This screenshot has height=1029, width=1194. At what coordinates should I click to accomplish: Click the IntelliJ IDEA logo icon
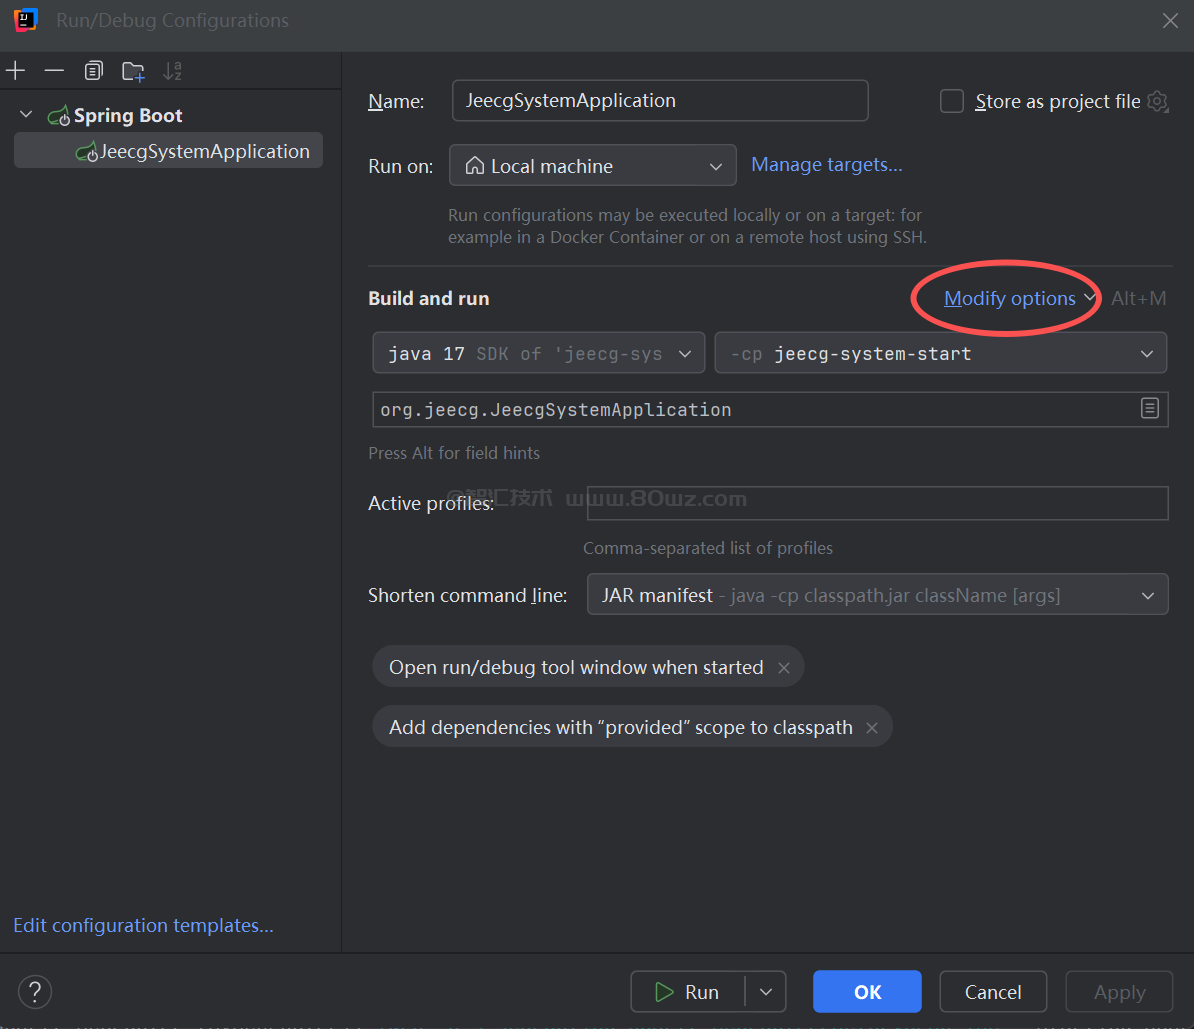click(26, 20)
